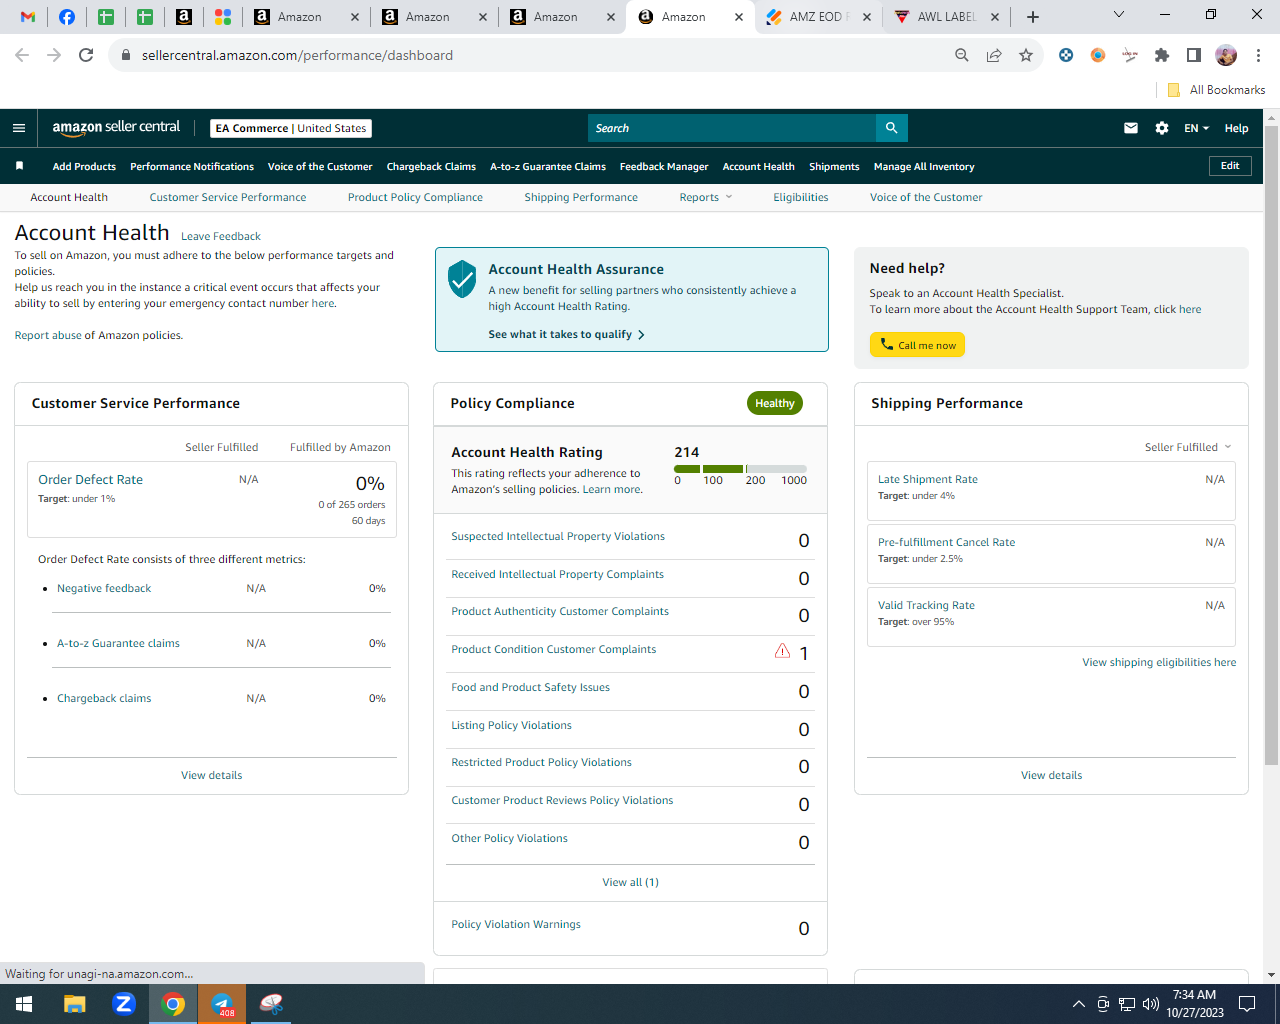Click the Report abuse link

pos(48,335)
